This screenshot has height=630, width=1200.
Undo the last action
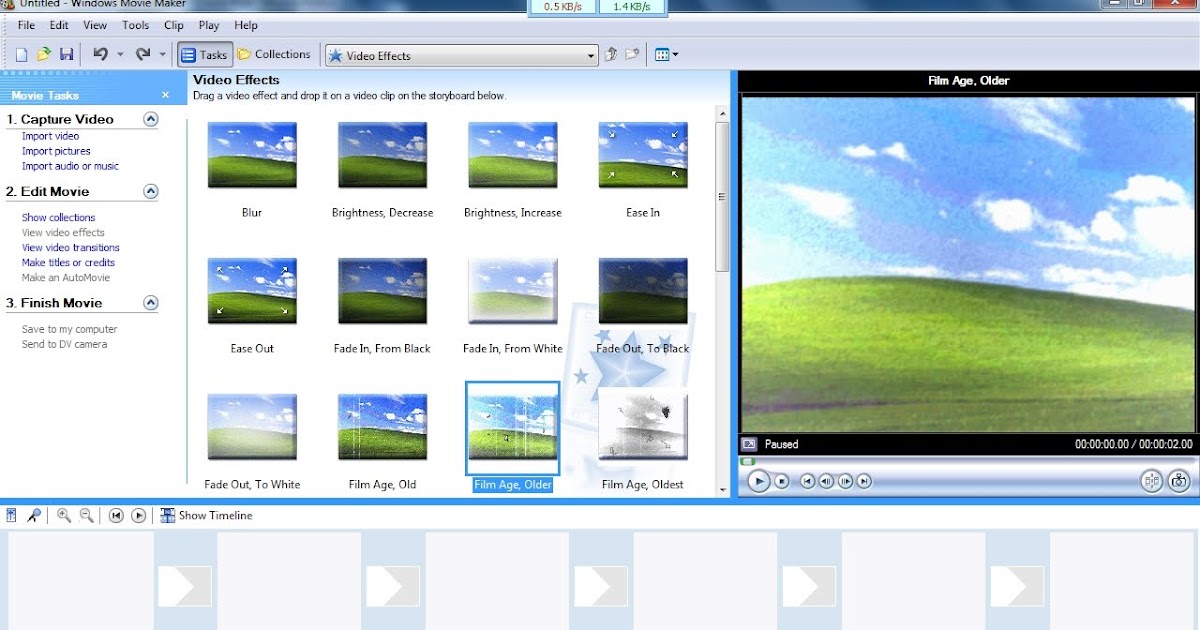pos(100,55)
